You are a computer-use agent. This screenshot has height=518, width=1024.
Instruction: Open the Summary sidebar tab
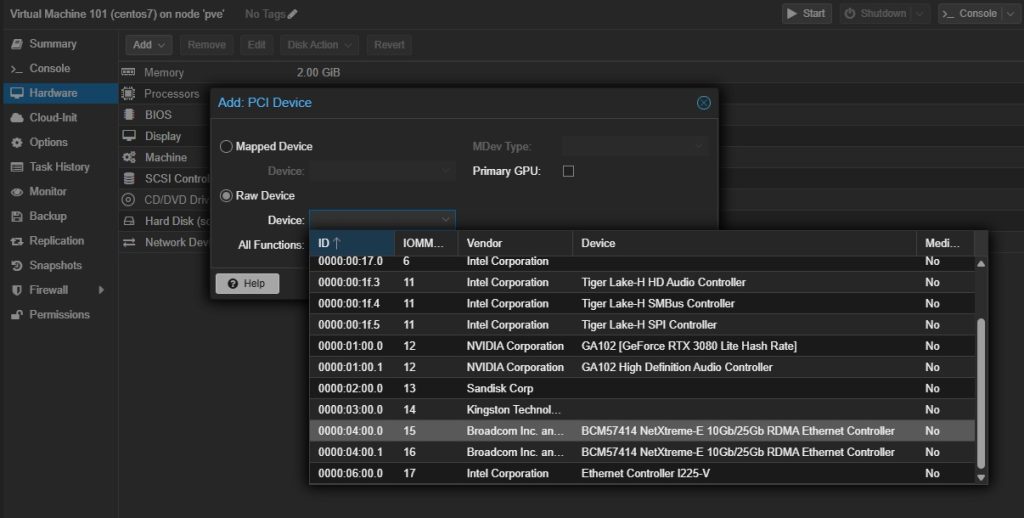(59, 44)
